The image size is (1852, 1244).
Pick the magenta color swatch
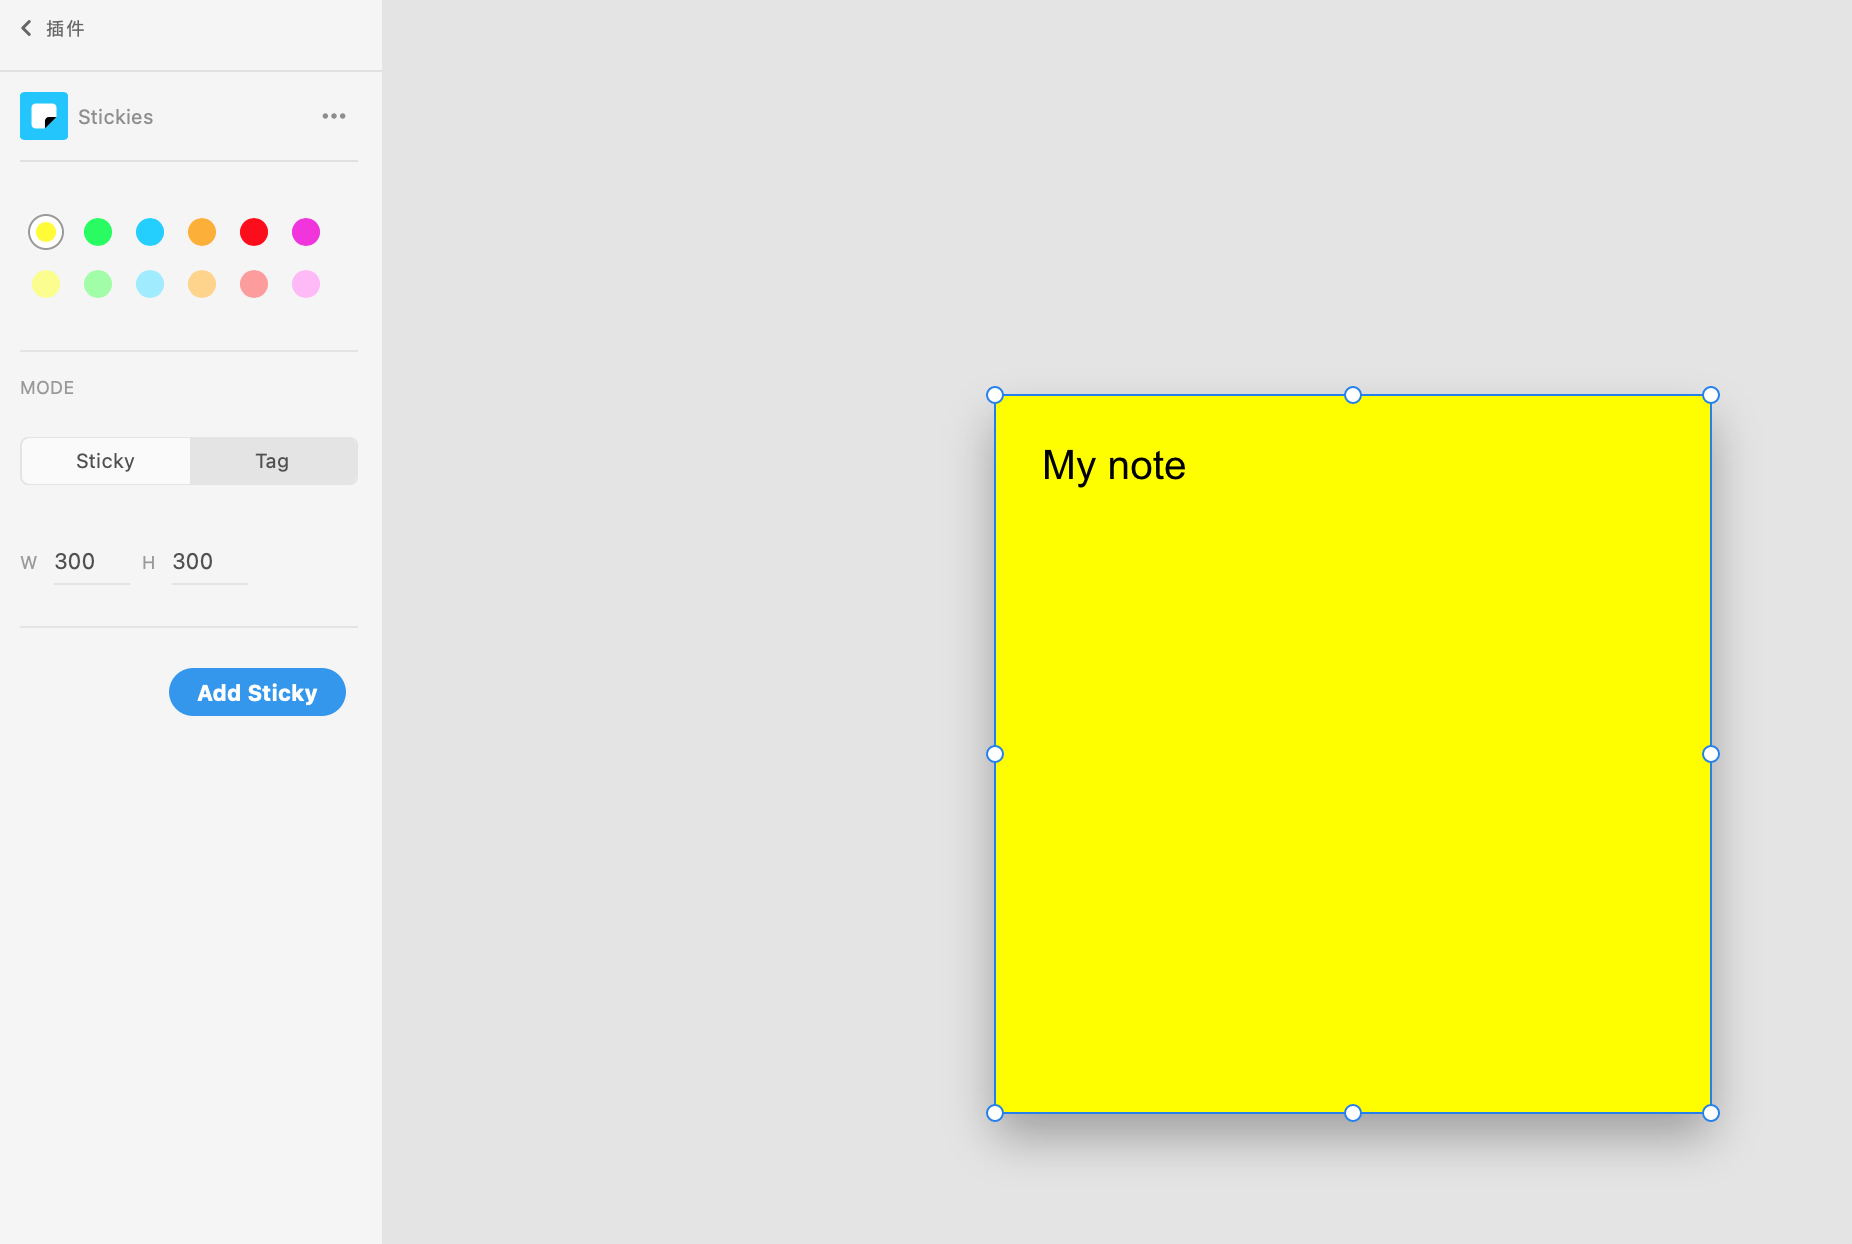click(306, 232)
